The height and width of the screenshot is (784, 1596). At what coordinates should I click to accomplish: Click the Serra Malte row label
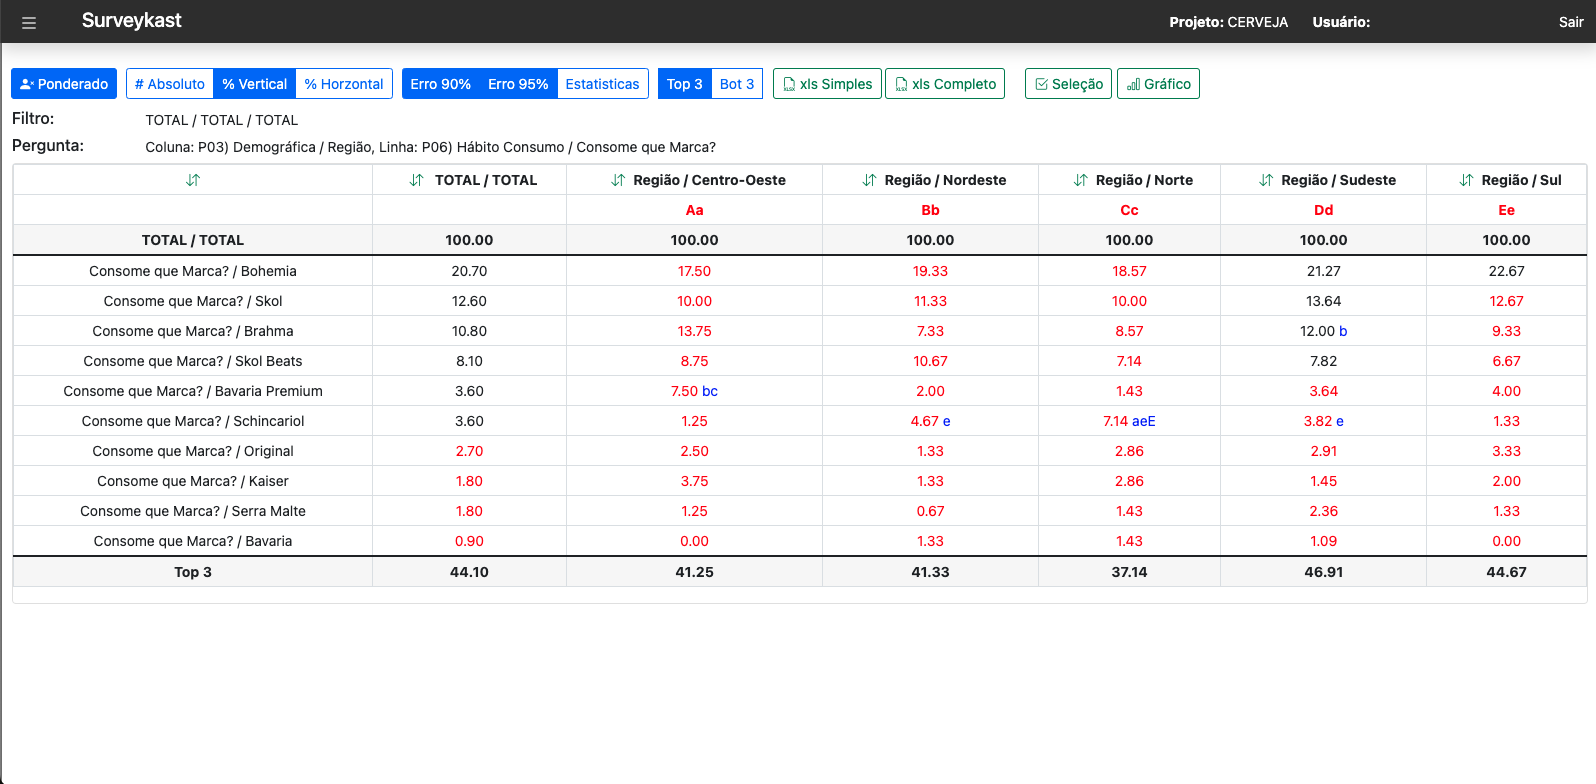click(193, 511)
